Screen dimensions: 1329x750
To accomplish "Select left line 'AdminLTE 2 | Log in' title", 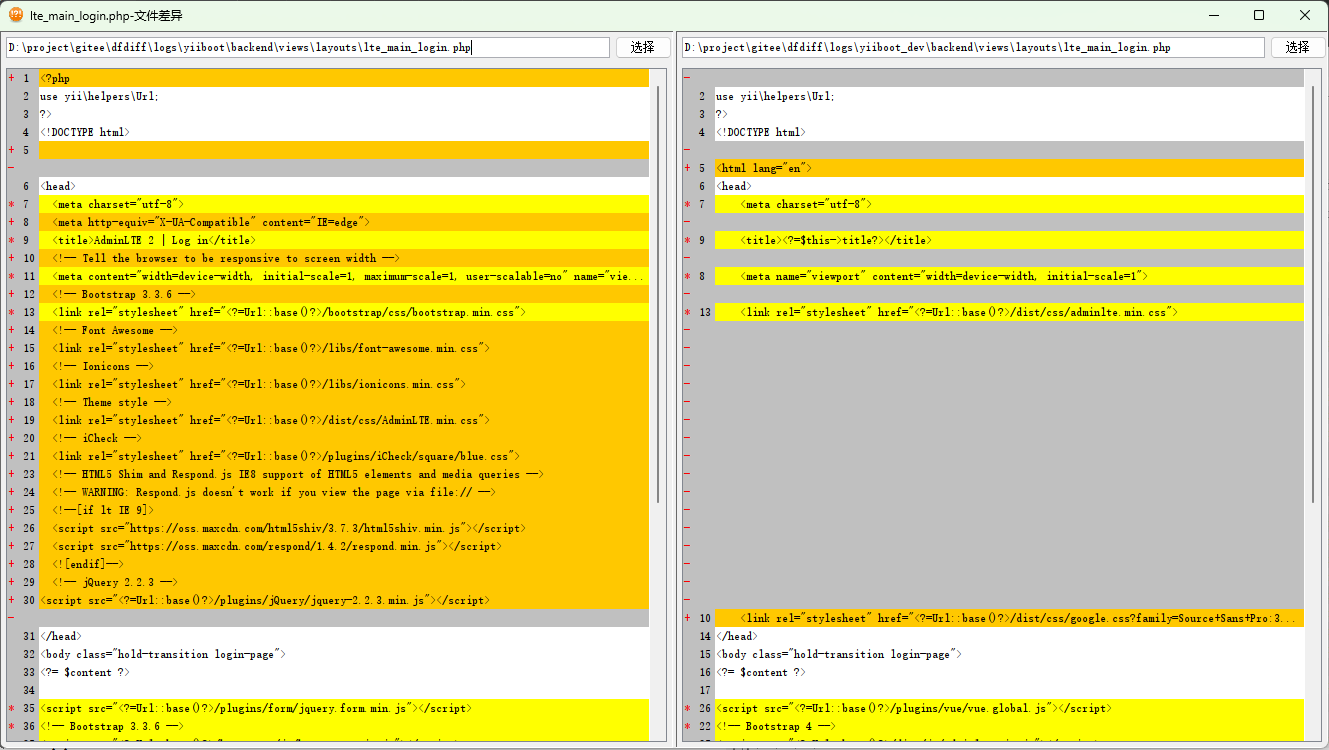I will pos(344,240).
